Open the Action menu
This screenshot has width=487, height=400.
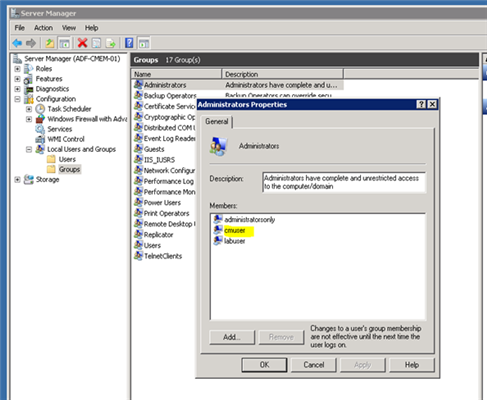(x=43, y=28)
